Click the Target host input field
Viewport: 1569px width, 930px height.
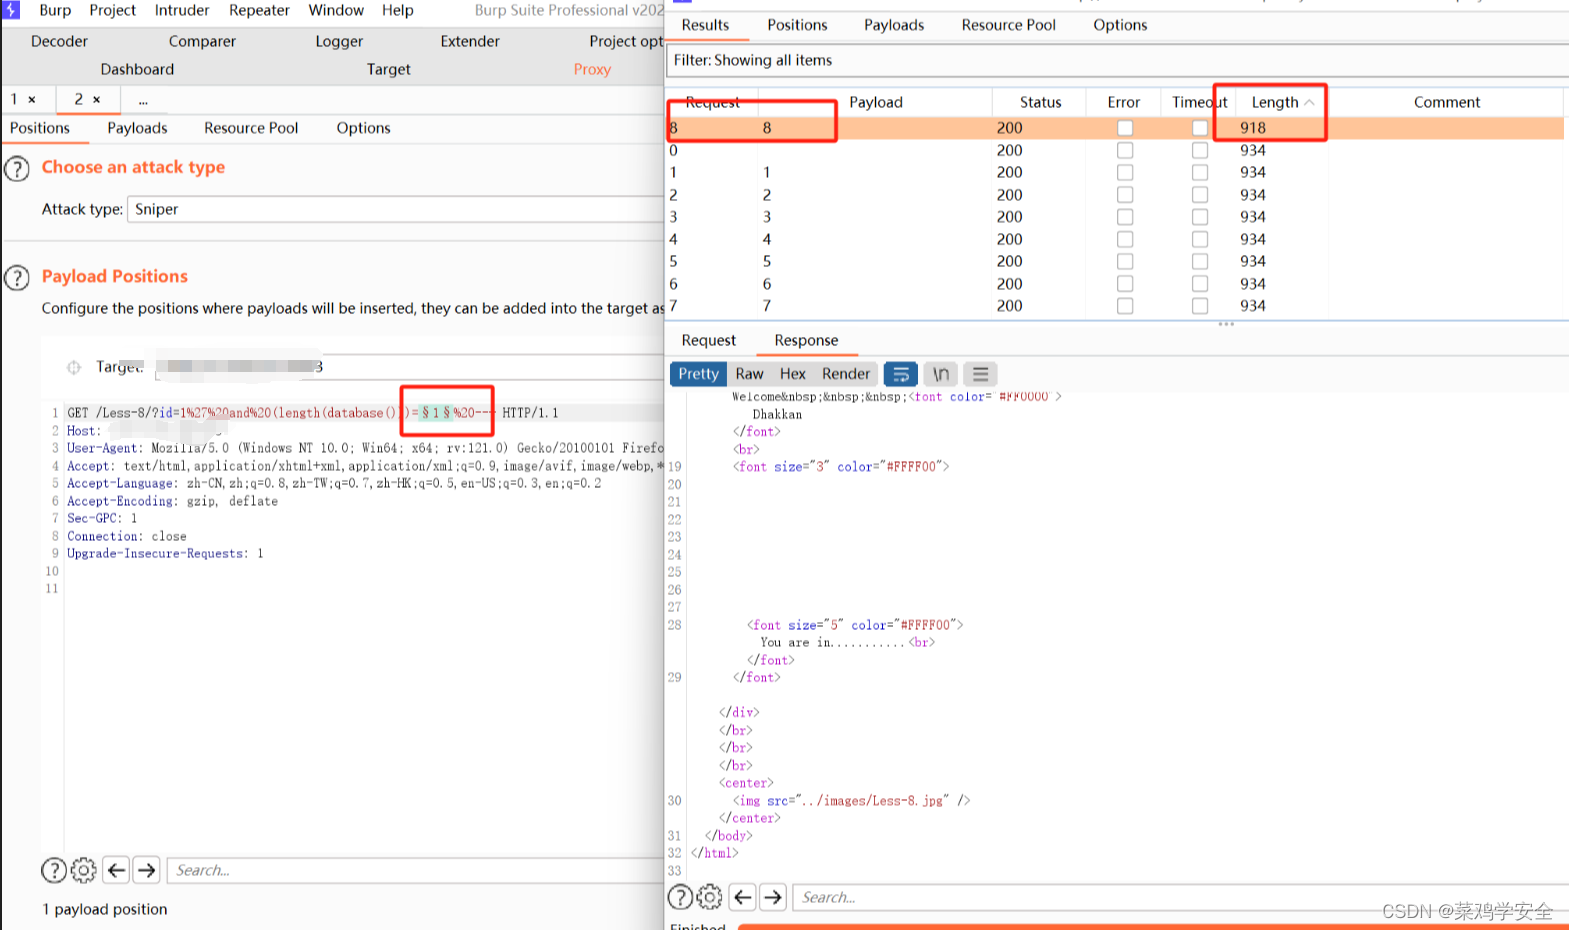(408, 367)
